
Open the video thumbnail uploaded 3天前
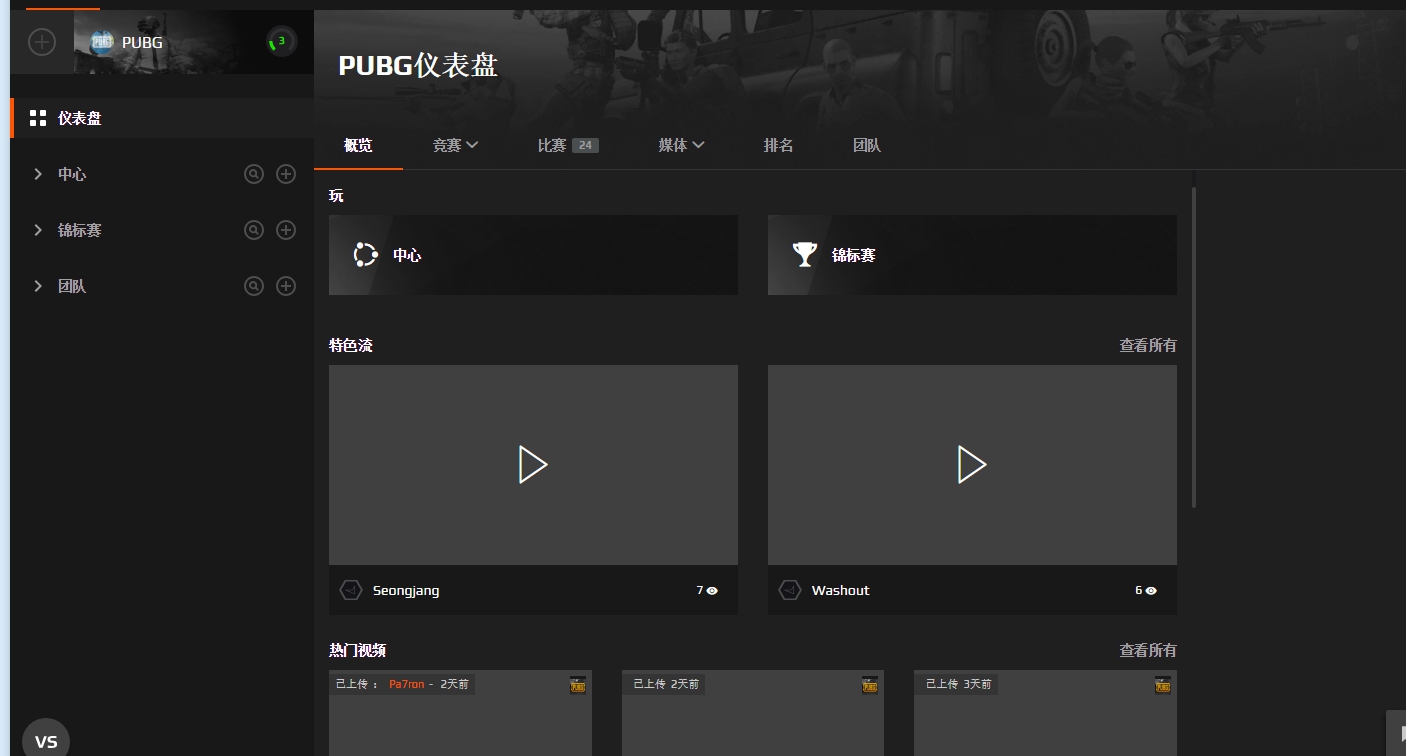tap(1045, 713)
